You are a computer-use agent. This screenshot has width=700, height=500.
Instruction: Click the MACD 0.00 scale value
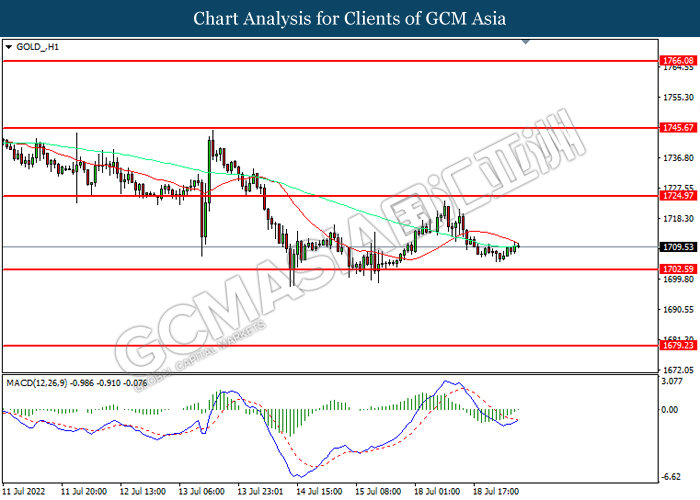(x=670, y=410)
